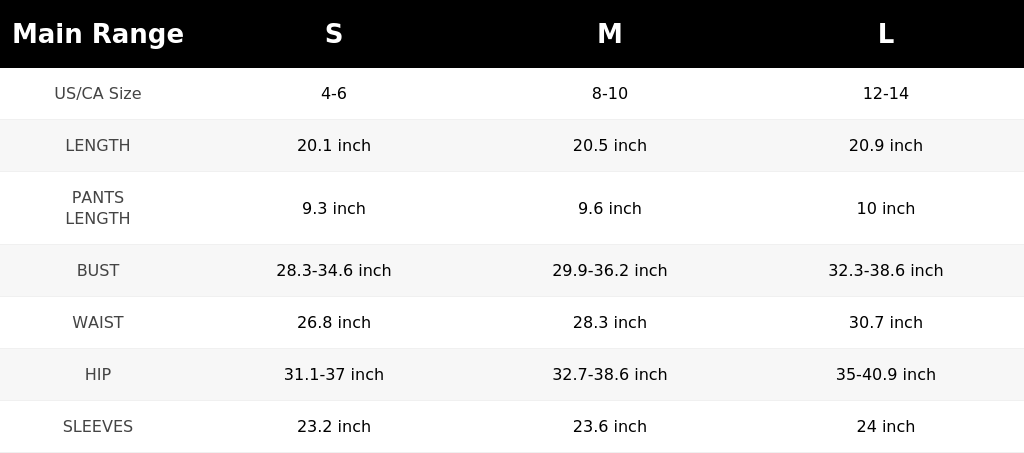This screenshot has height=453, width=1024.
Task: Click the BUST row label
Action: point(98,270)
